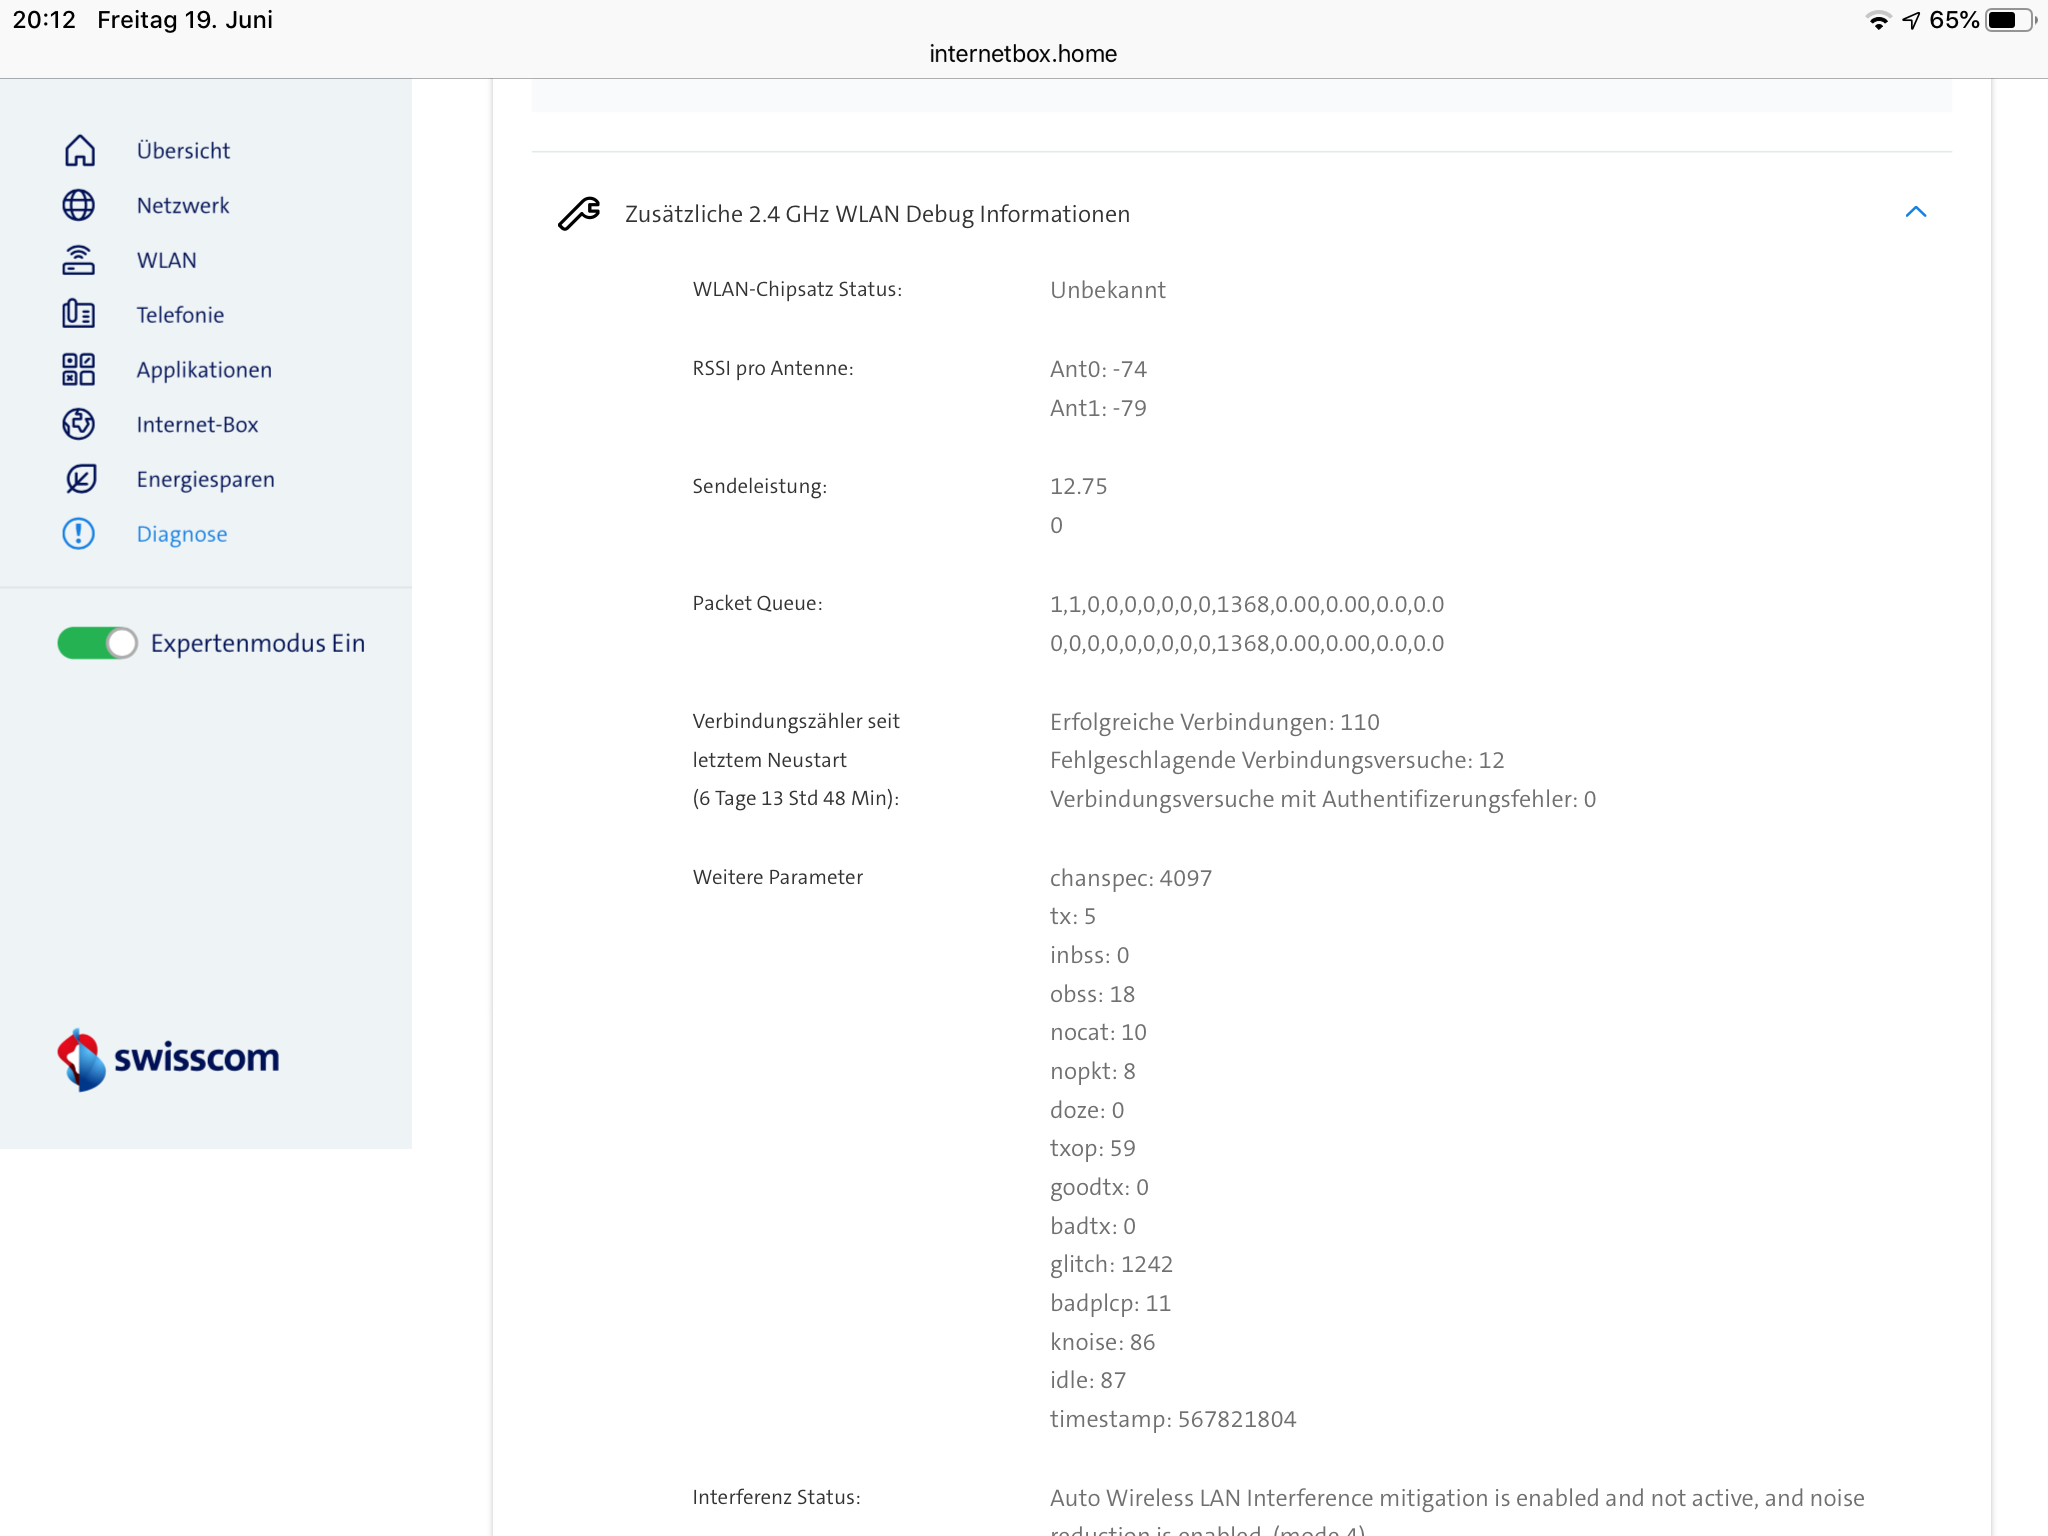This screenshot has height=1536, width=2048.
Task: Open the Netzwerk menu entry
Action: coord(183,205)
